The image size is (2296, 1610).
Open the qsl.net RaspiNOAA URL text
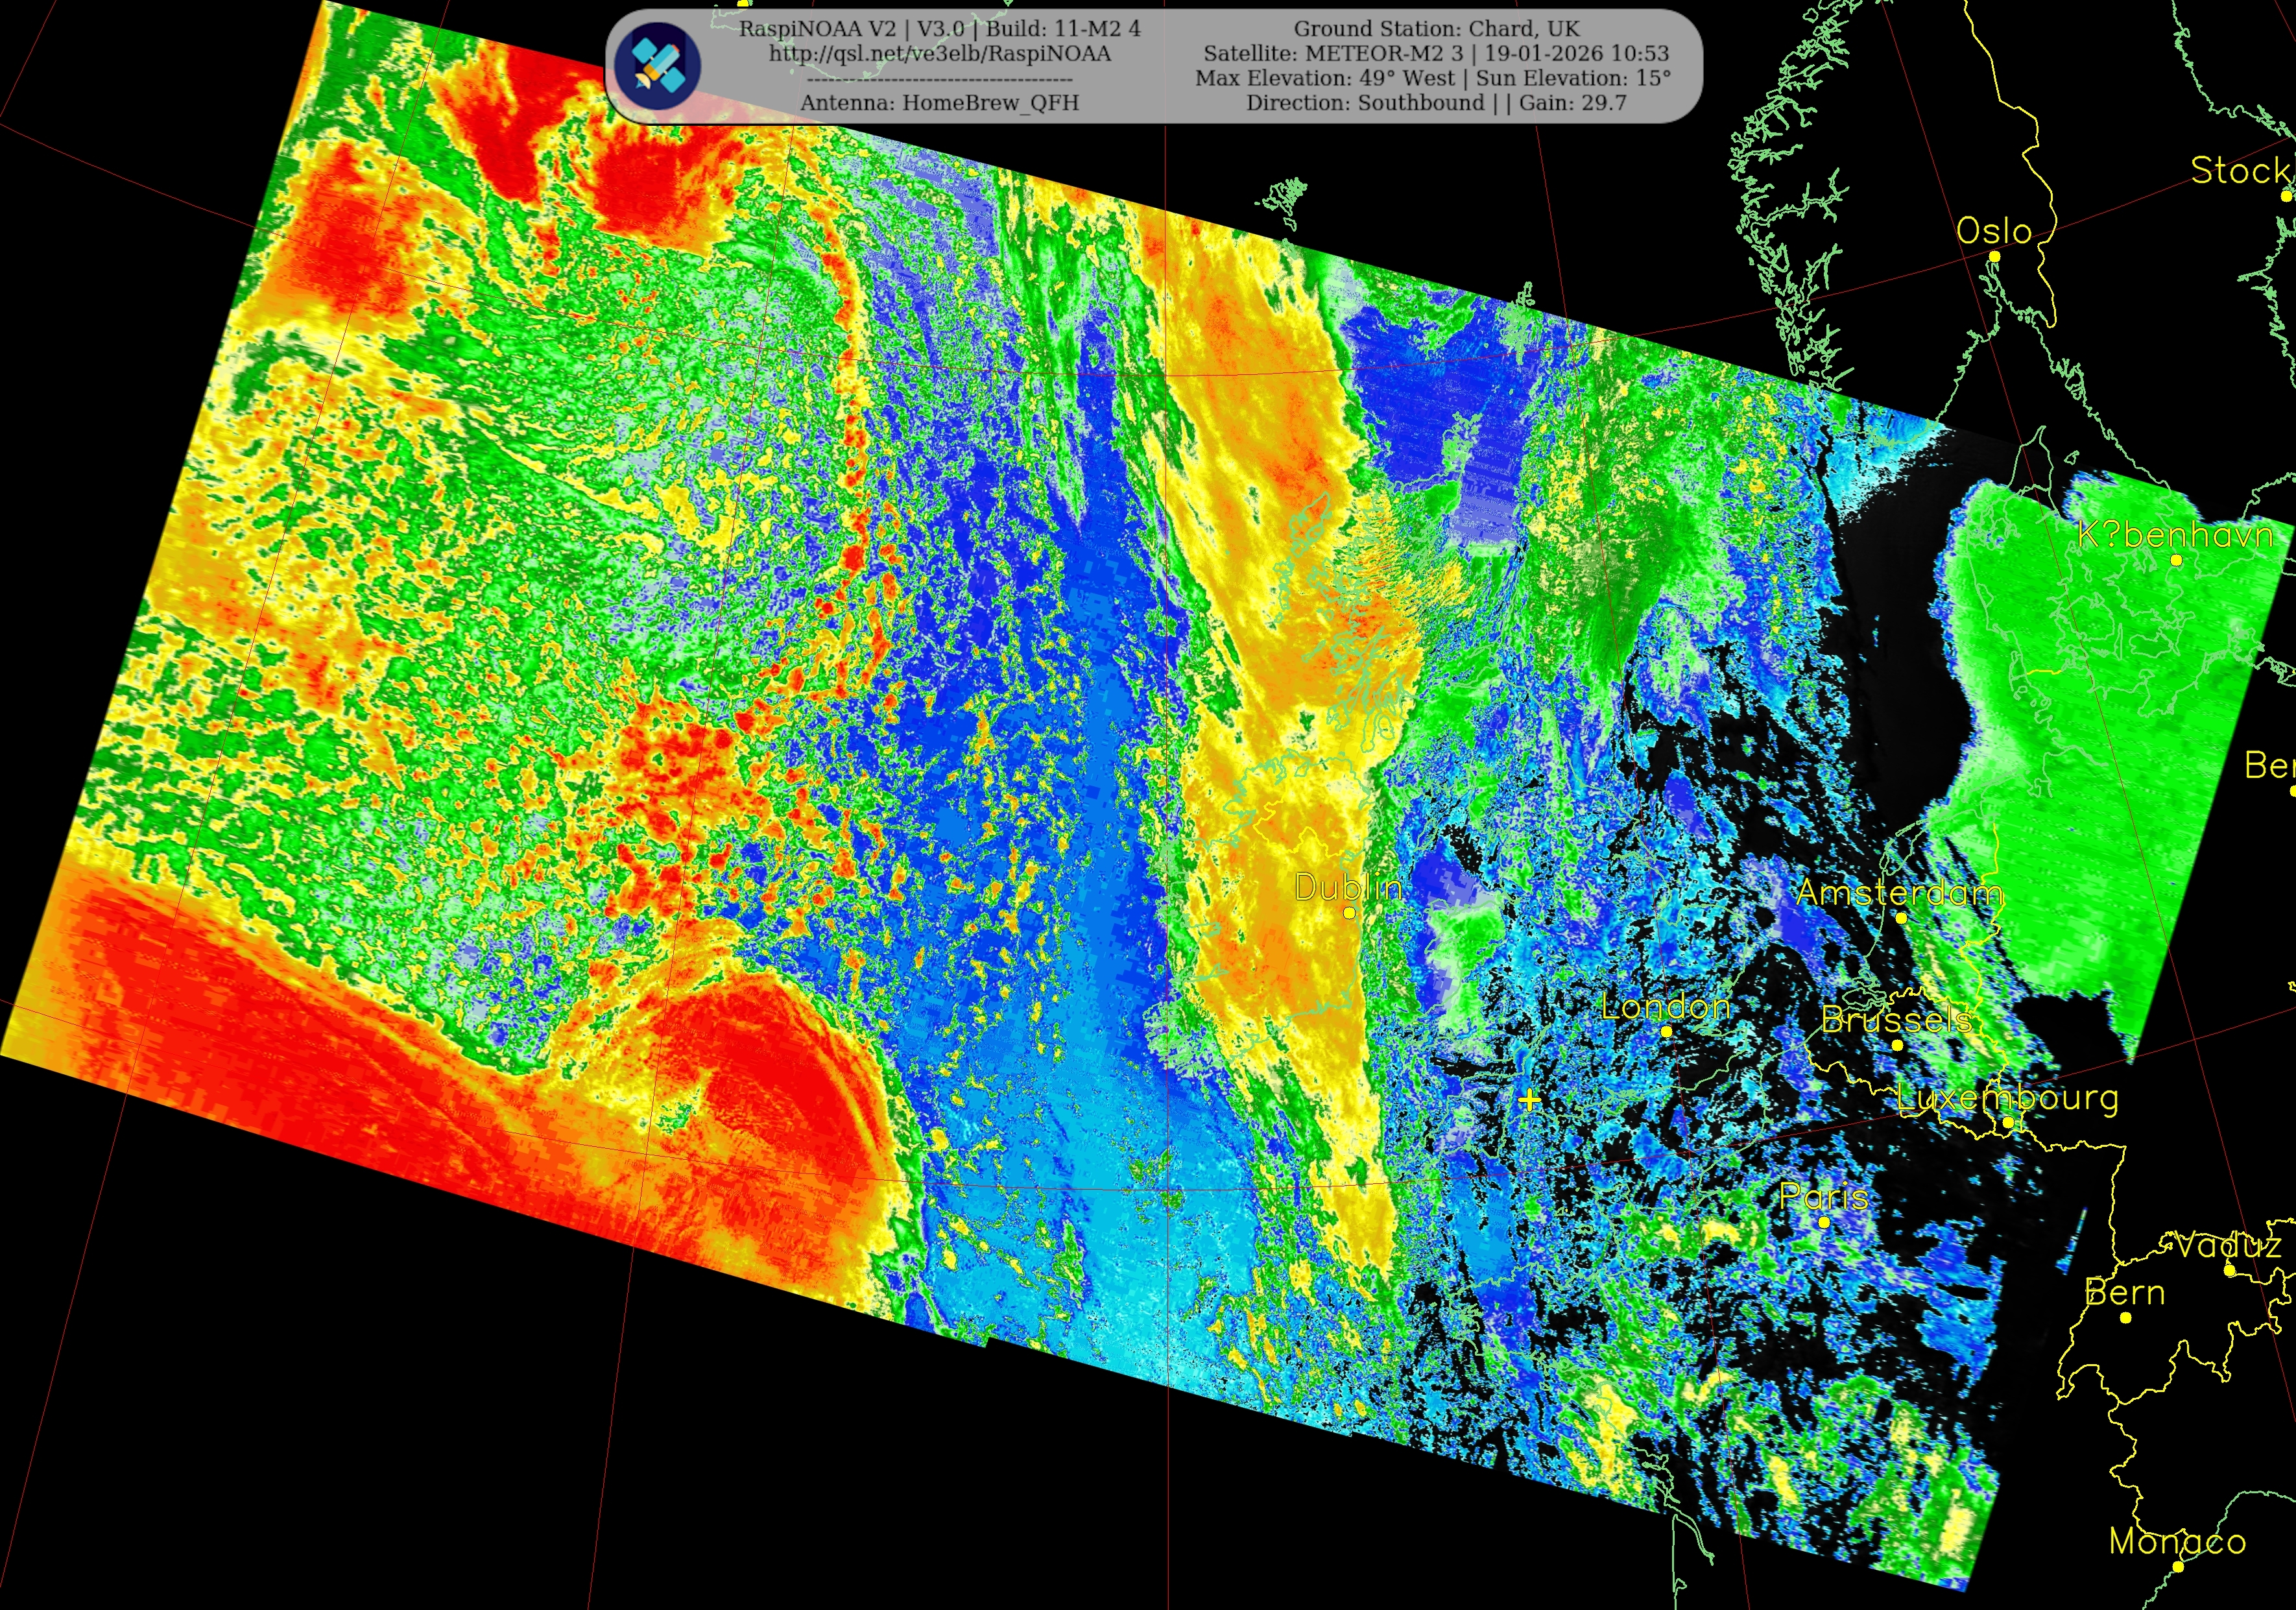[939, 54]
